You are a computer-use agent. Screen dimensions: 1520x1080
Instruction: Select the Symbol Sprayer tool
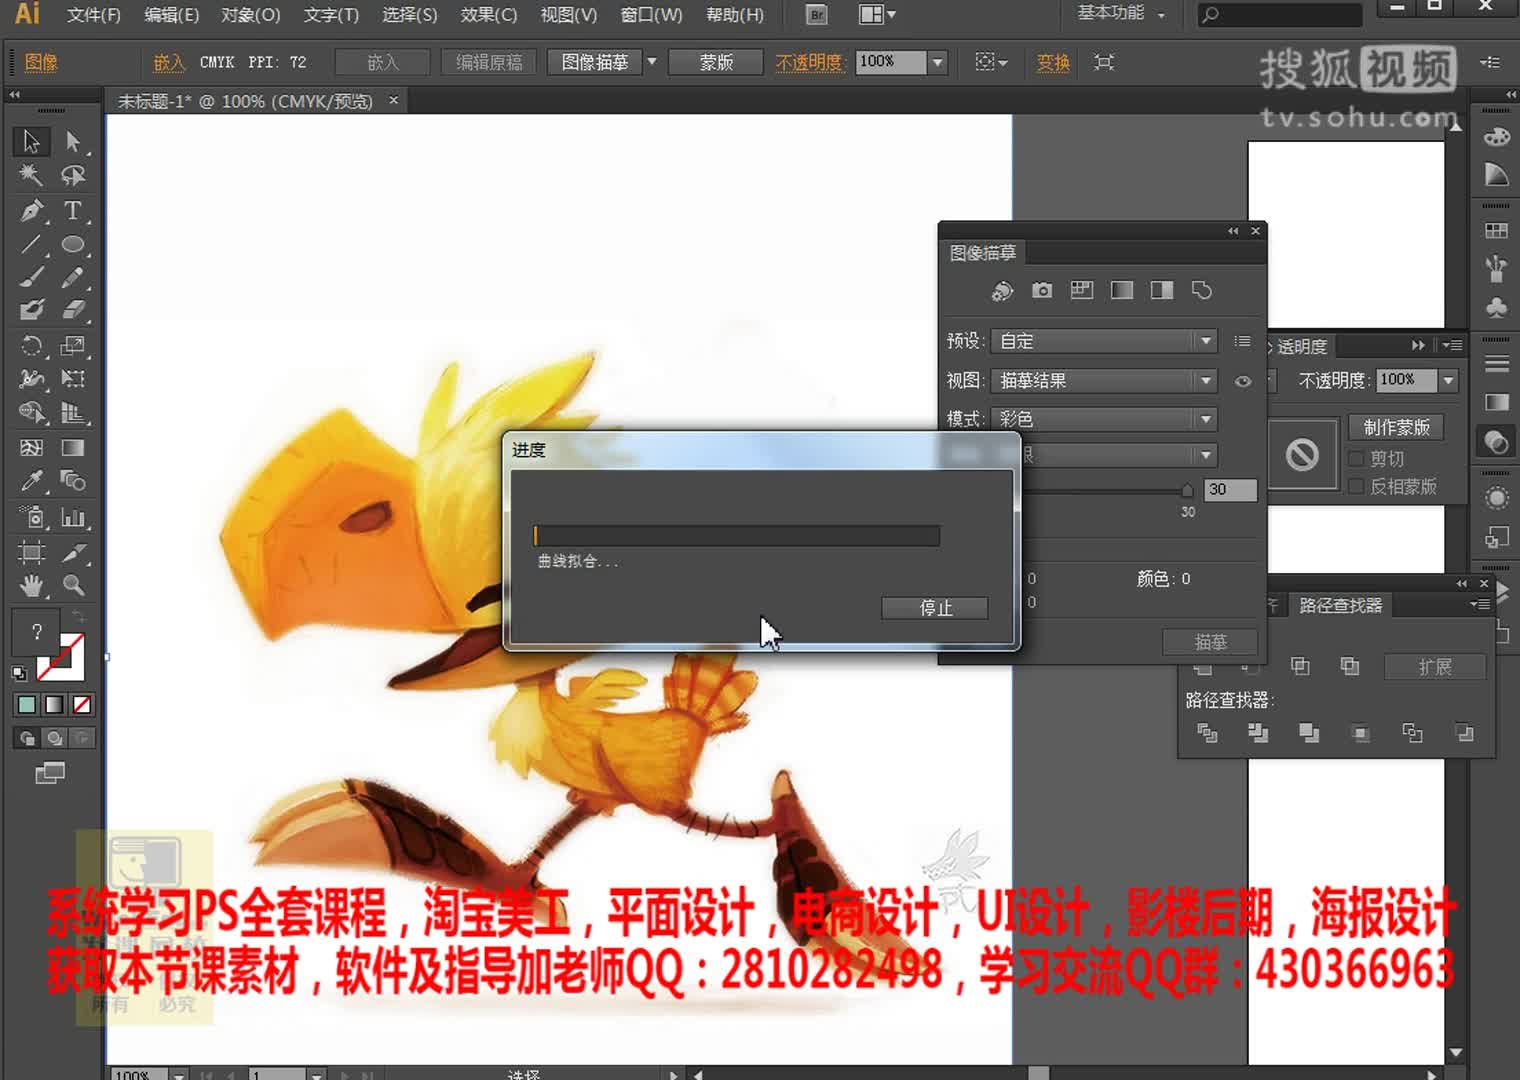31,517
